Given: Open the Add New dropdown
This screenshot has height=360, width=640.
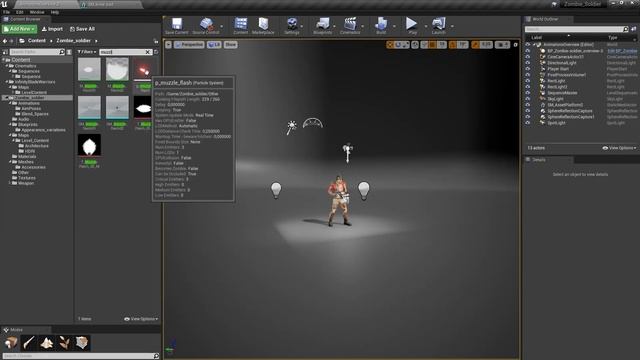Looking at the screenshot, I should point(19,29).
